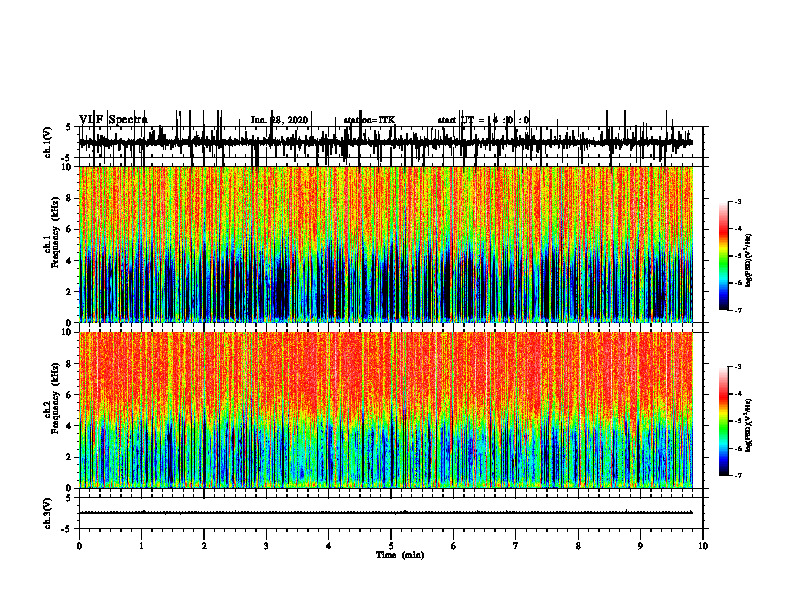
Task: Select the date text "Jan. 28, 2020"
Action: [x=279, y=120]
